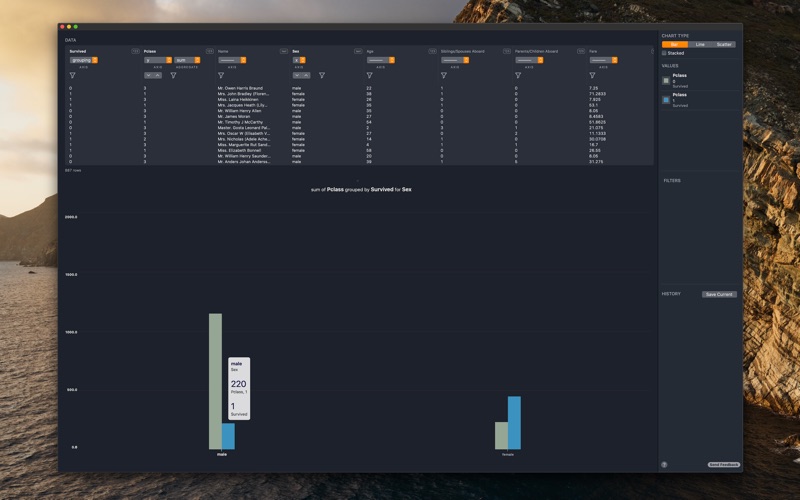Open Survived axis dropdown set to grouping
Viewport: 800px width, 500px height.
(84, 60)
